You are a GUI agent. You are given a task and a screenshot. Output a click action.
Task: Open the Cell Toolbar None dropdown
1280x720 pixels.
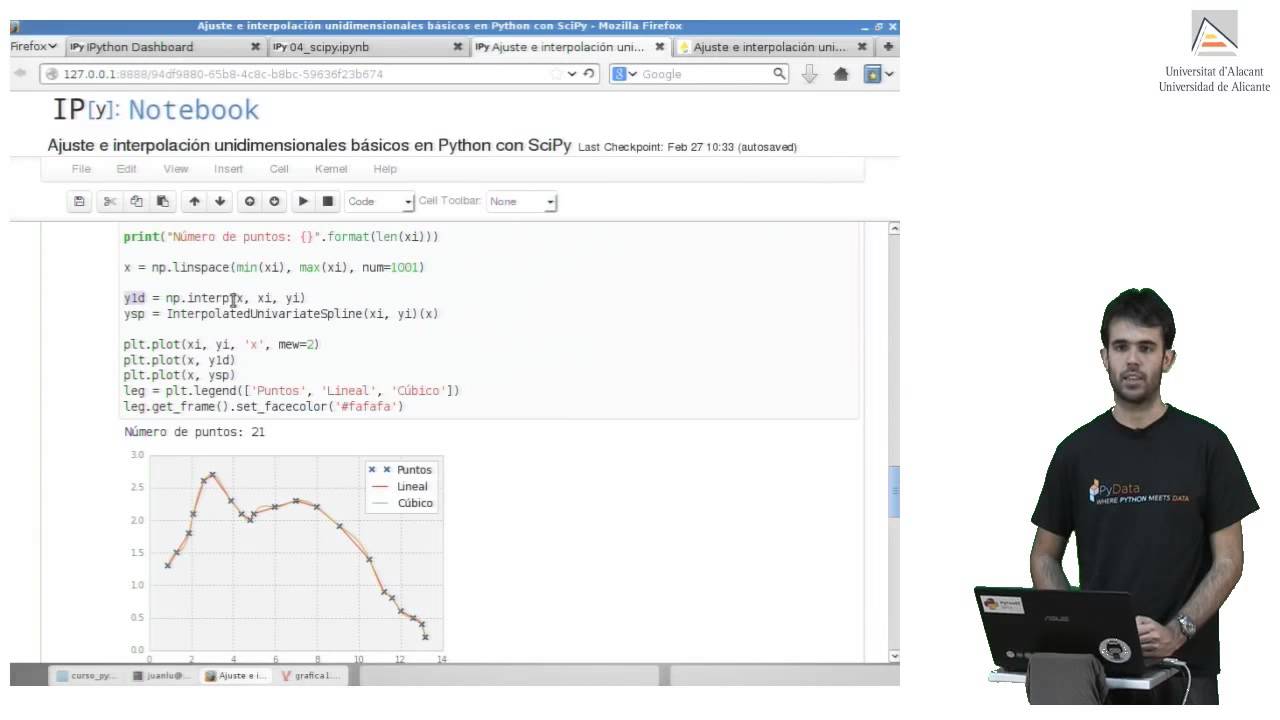coord(521,201)
